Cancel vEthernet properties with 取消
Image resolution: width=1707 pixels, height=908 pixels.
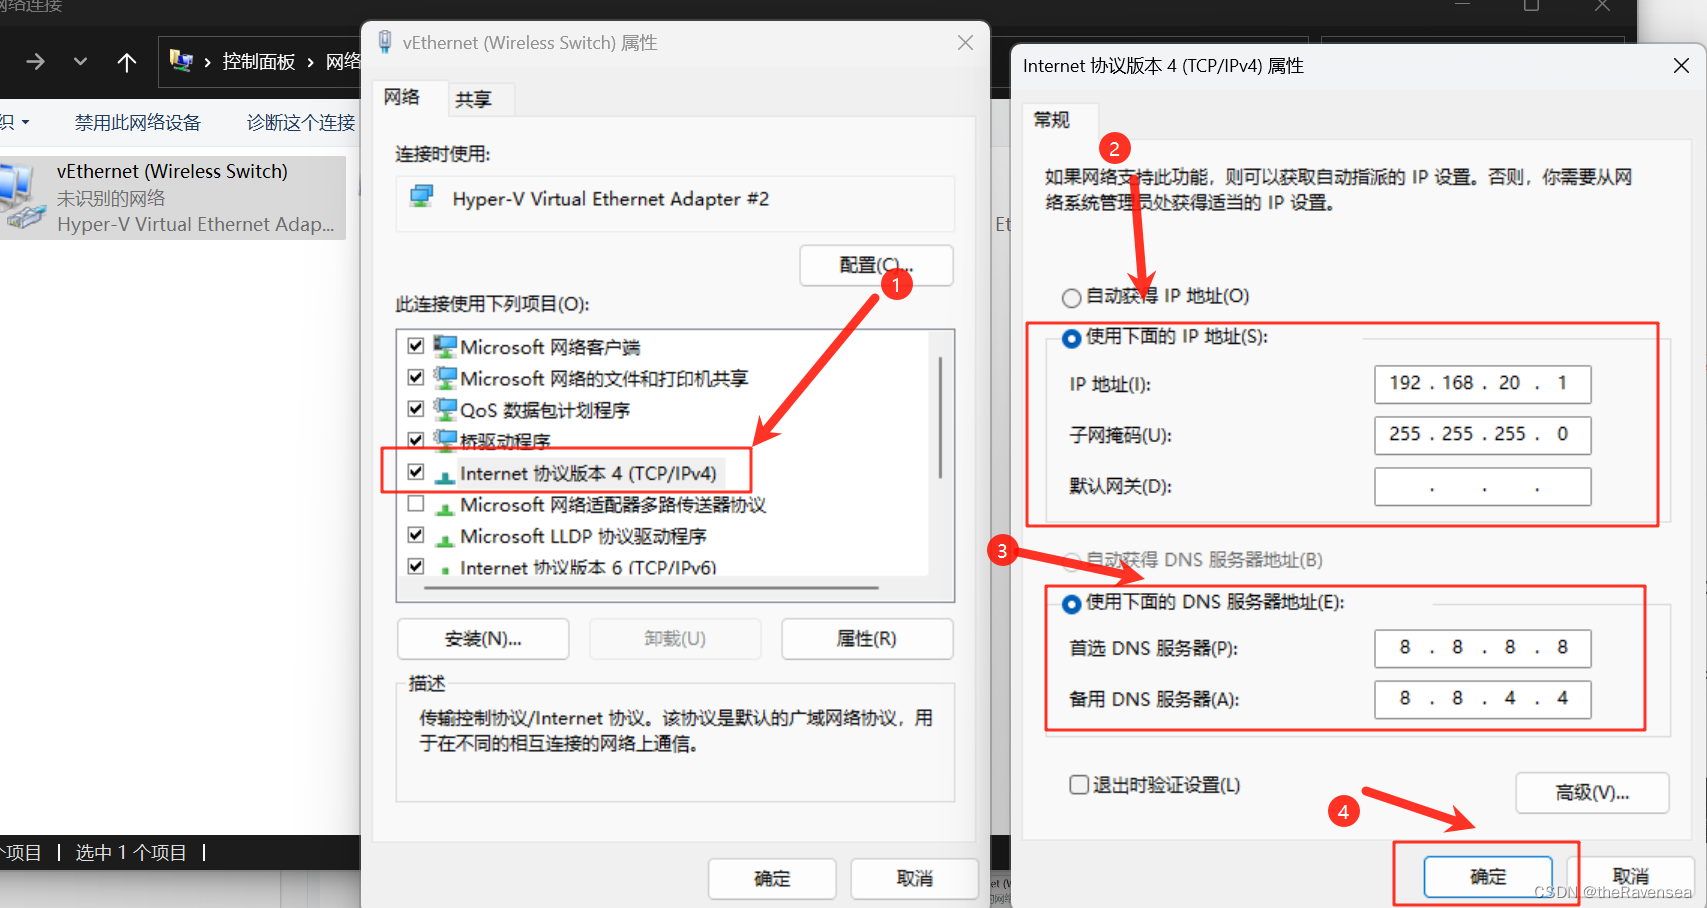(x=914, y=878)
